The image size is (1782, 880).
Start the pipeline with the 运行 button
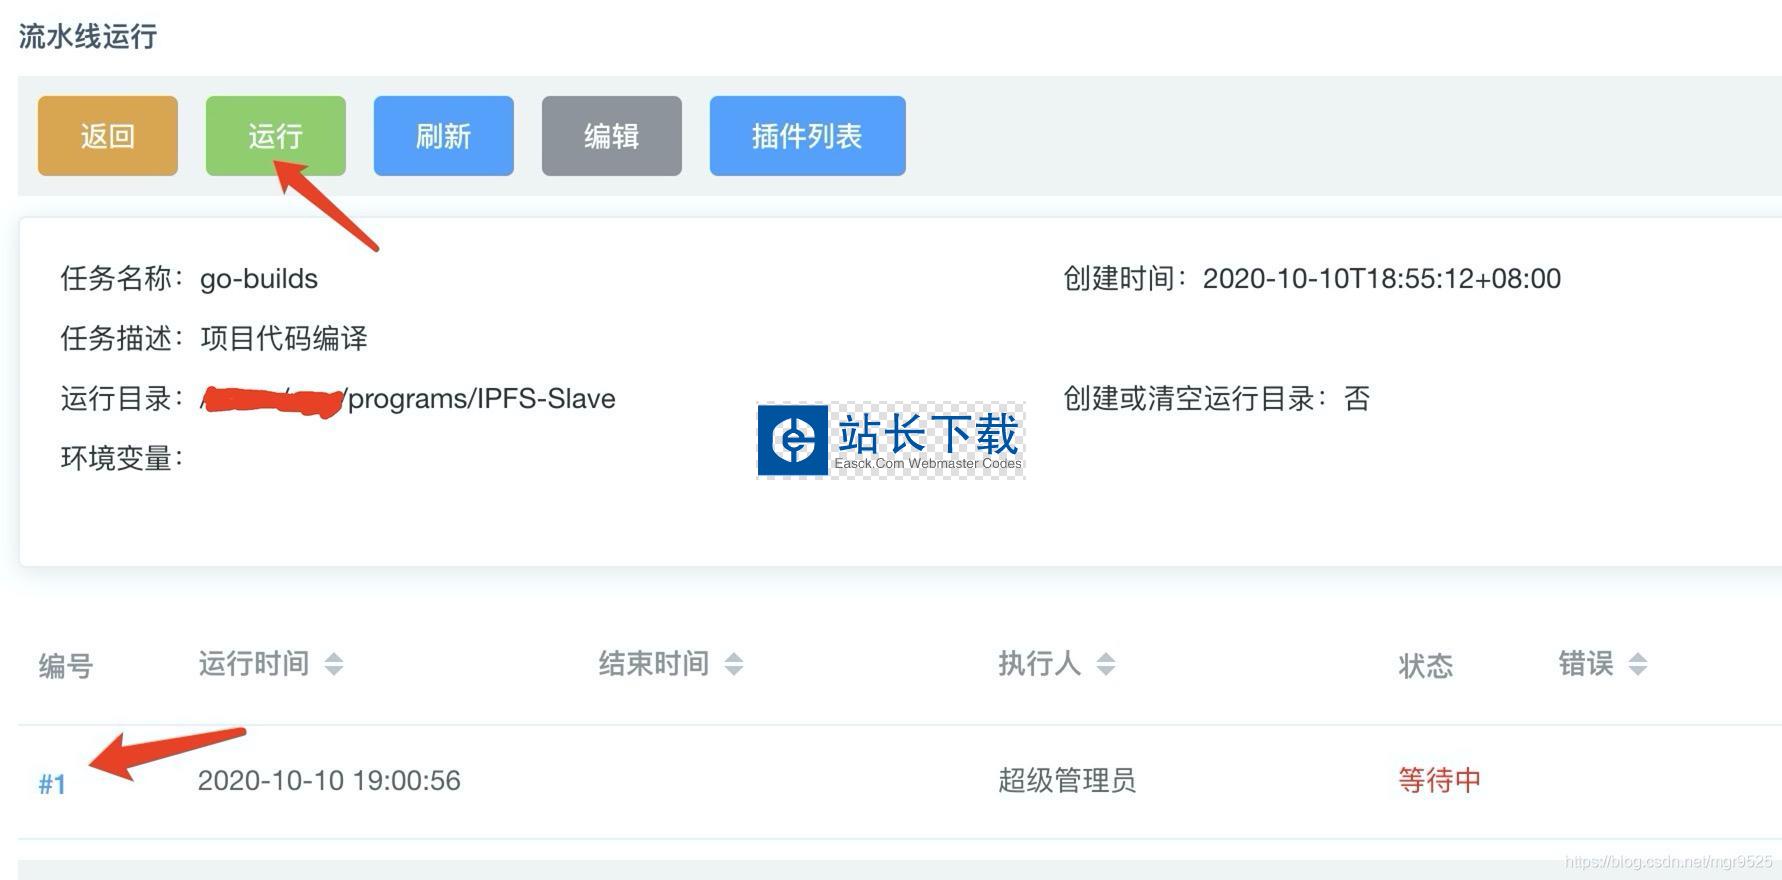275,136
